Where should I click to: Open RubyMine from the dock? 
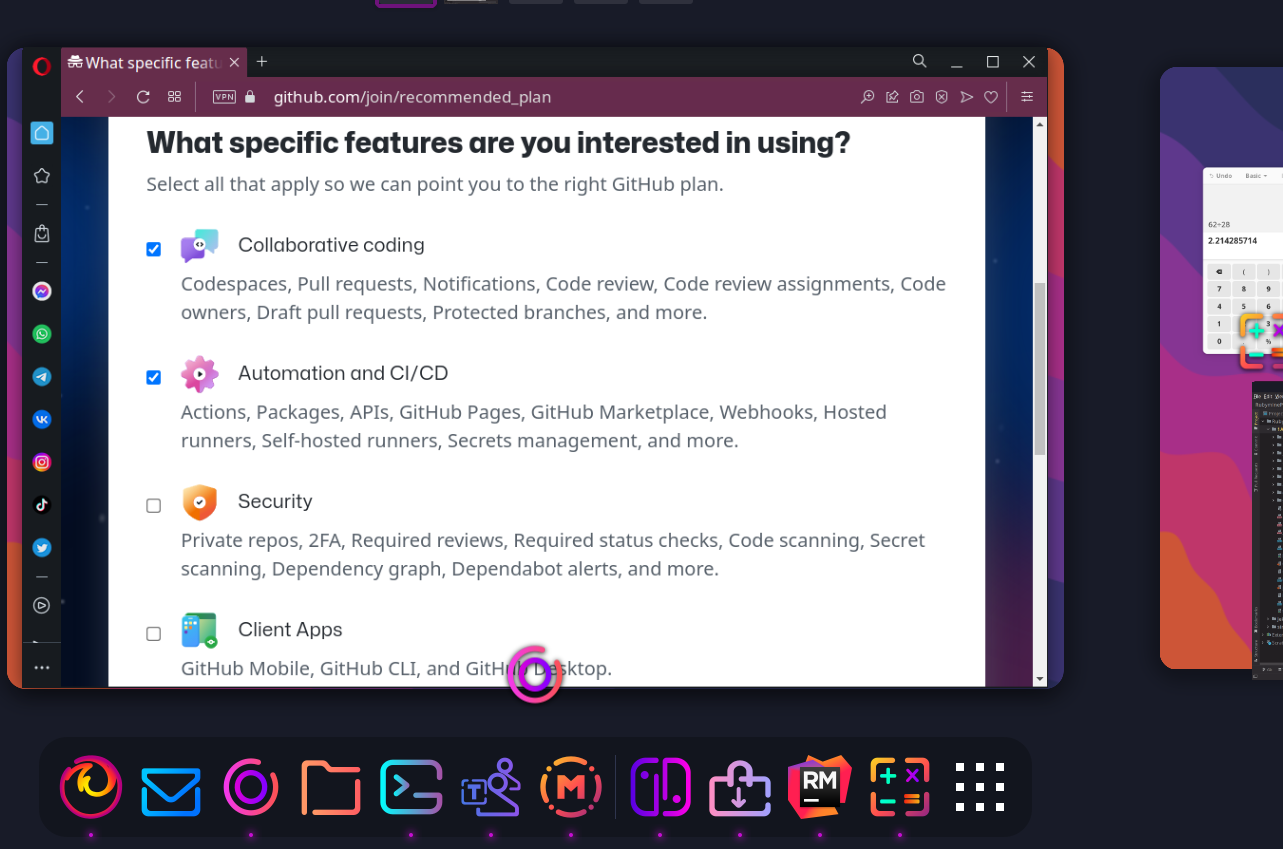[x=820, y=787]
